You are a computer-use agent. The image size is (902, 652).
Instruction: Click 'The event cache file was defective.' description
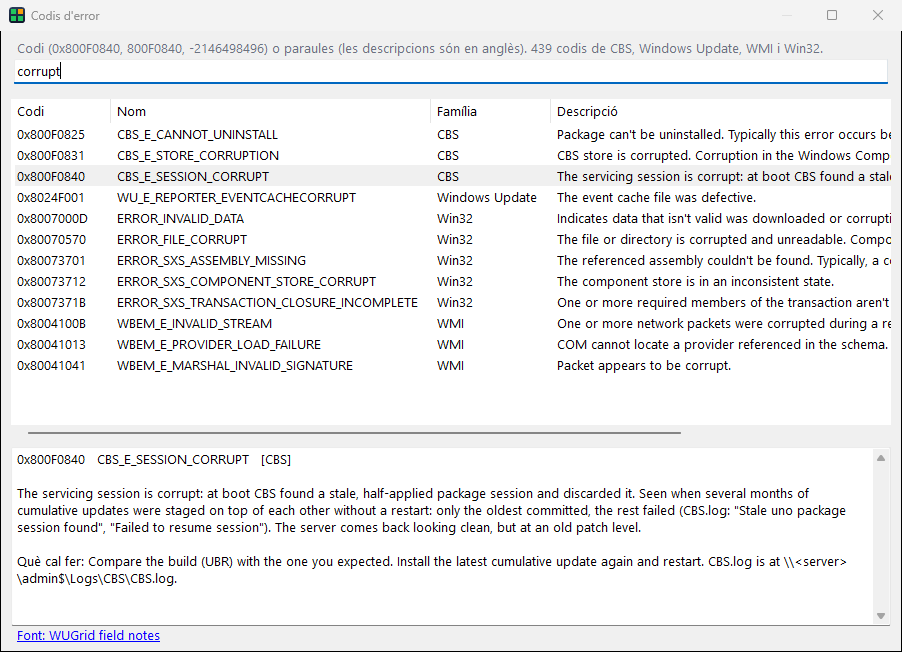coord(656,197)
